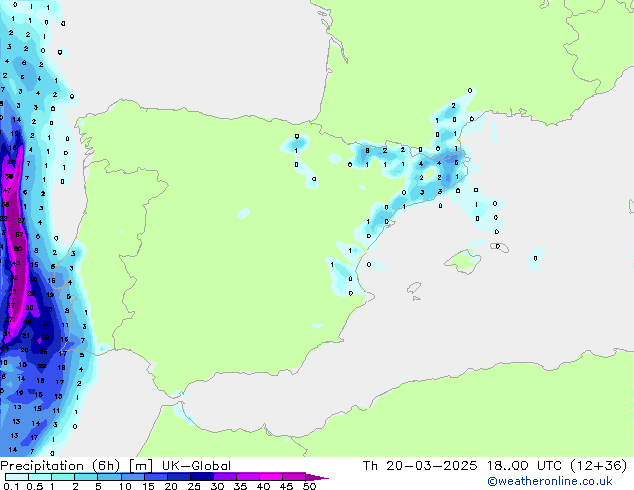Click the '[m]' unit label
The image size is (634, 490).
[x=141, y=466]
